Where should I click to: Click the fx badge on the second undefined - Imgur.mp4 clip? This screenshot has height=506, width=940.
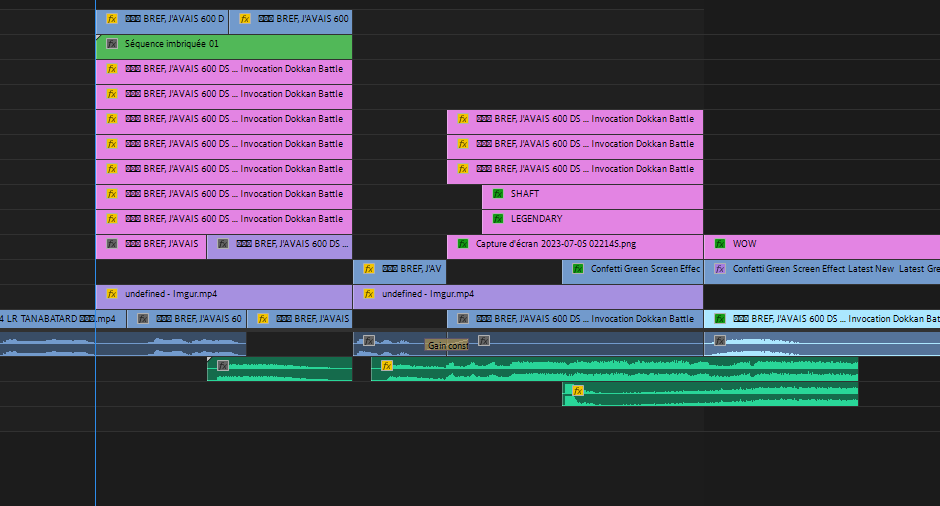pyautogui.click(x=369, y=294)
